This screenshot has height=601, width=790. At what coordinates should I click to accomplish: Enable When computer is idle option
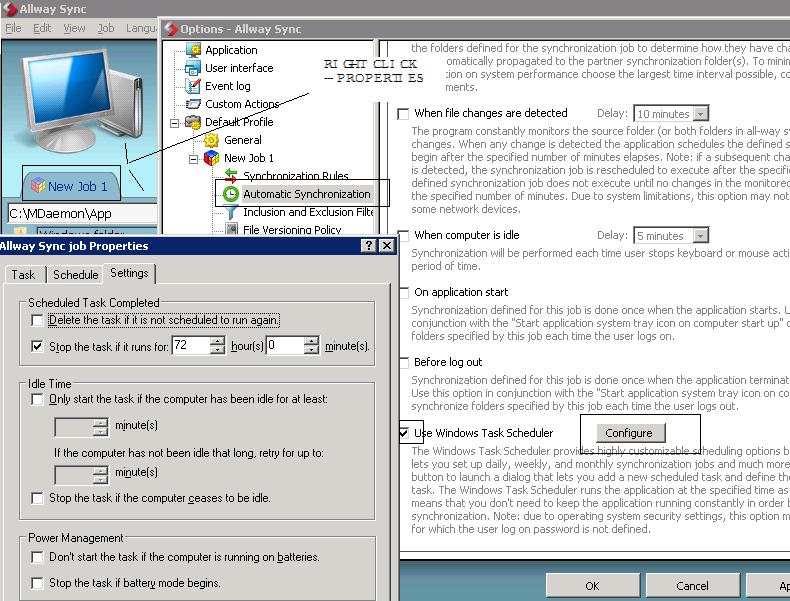pyautogui.click(x=403, y=236)
